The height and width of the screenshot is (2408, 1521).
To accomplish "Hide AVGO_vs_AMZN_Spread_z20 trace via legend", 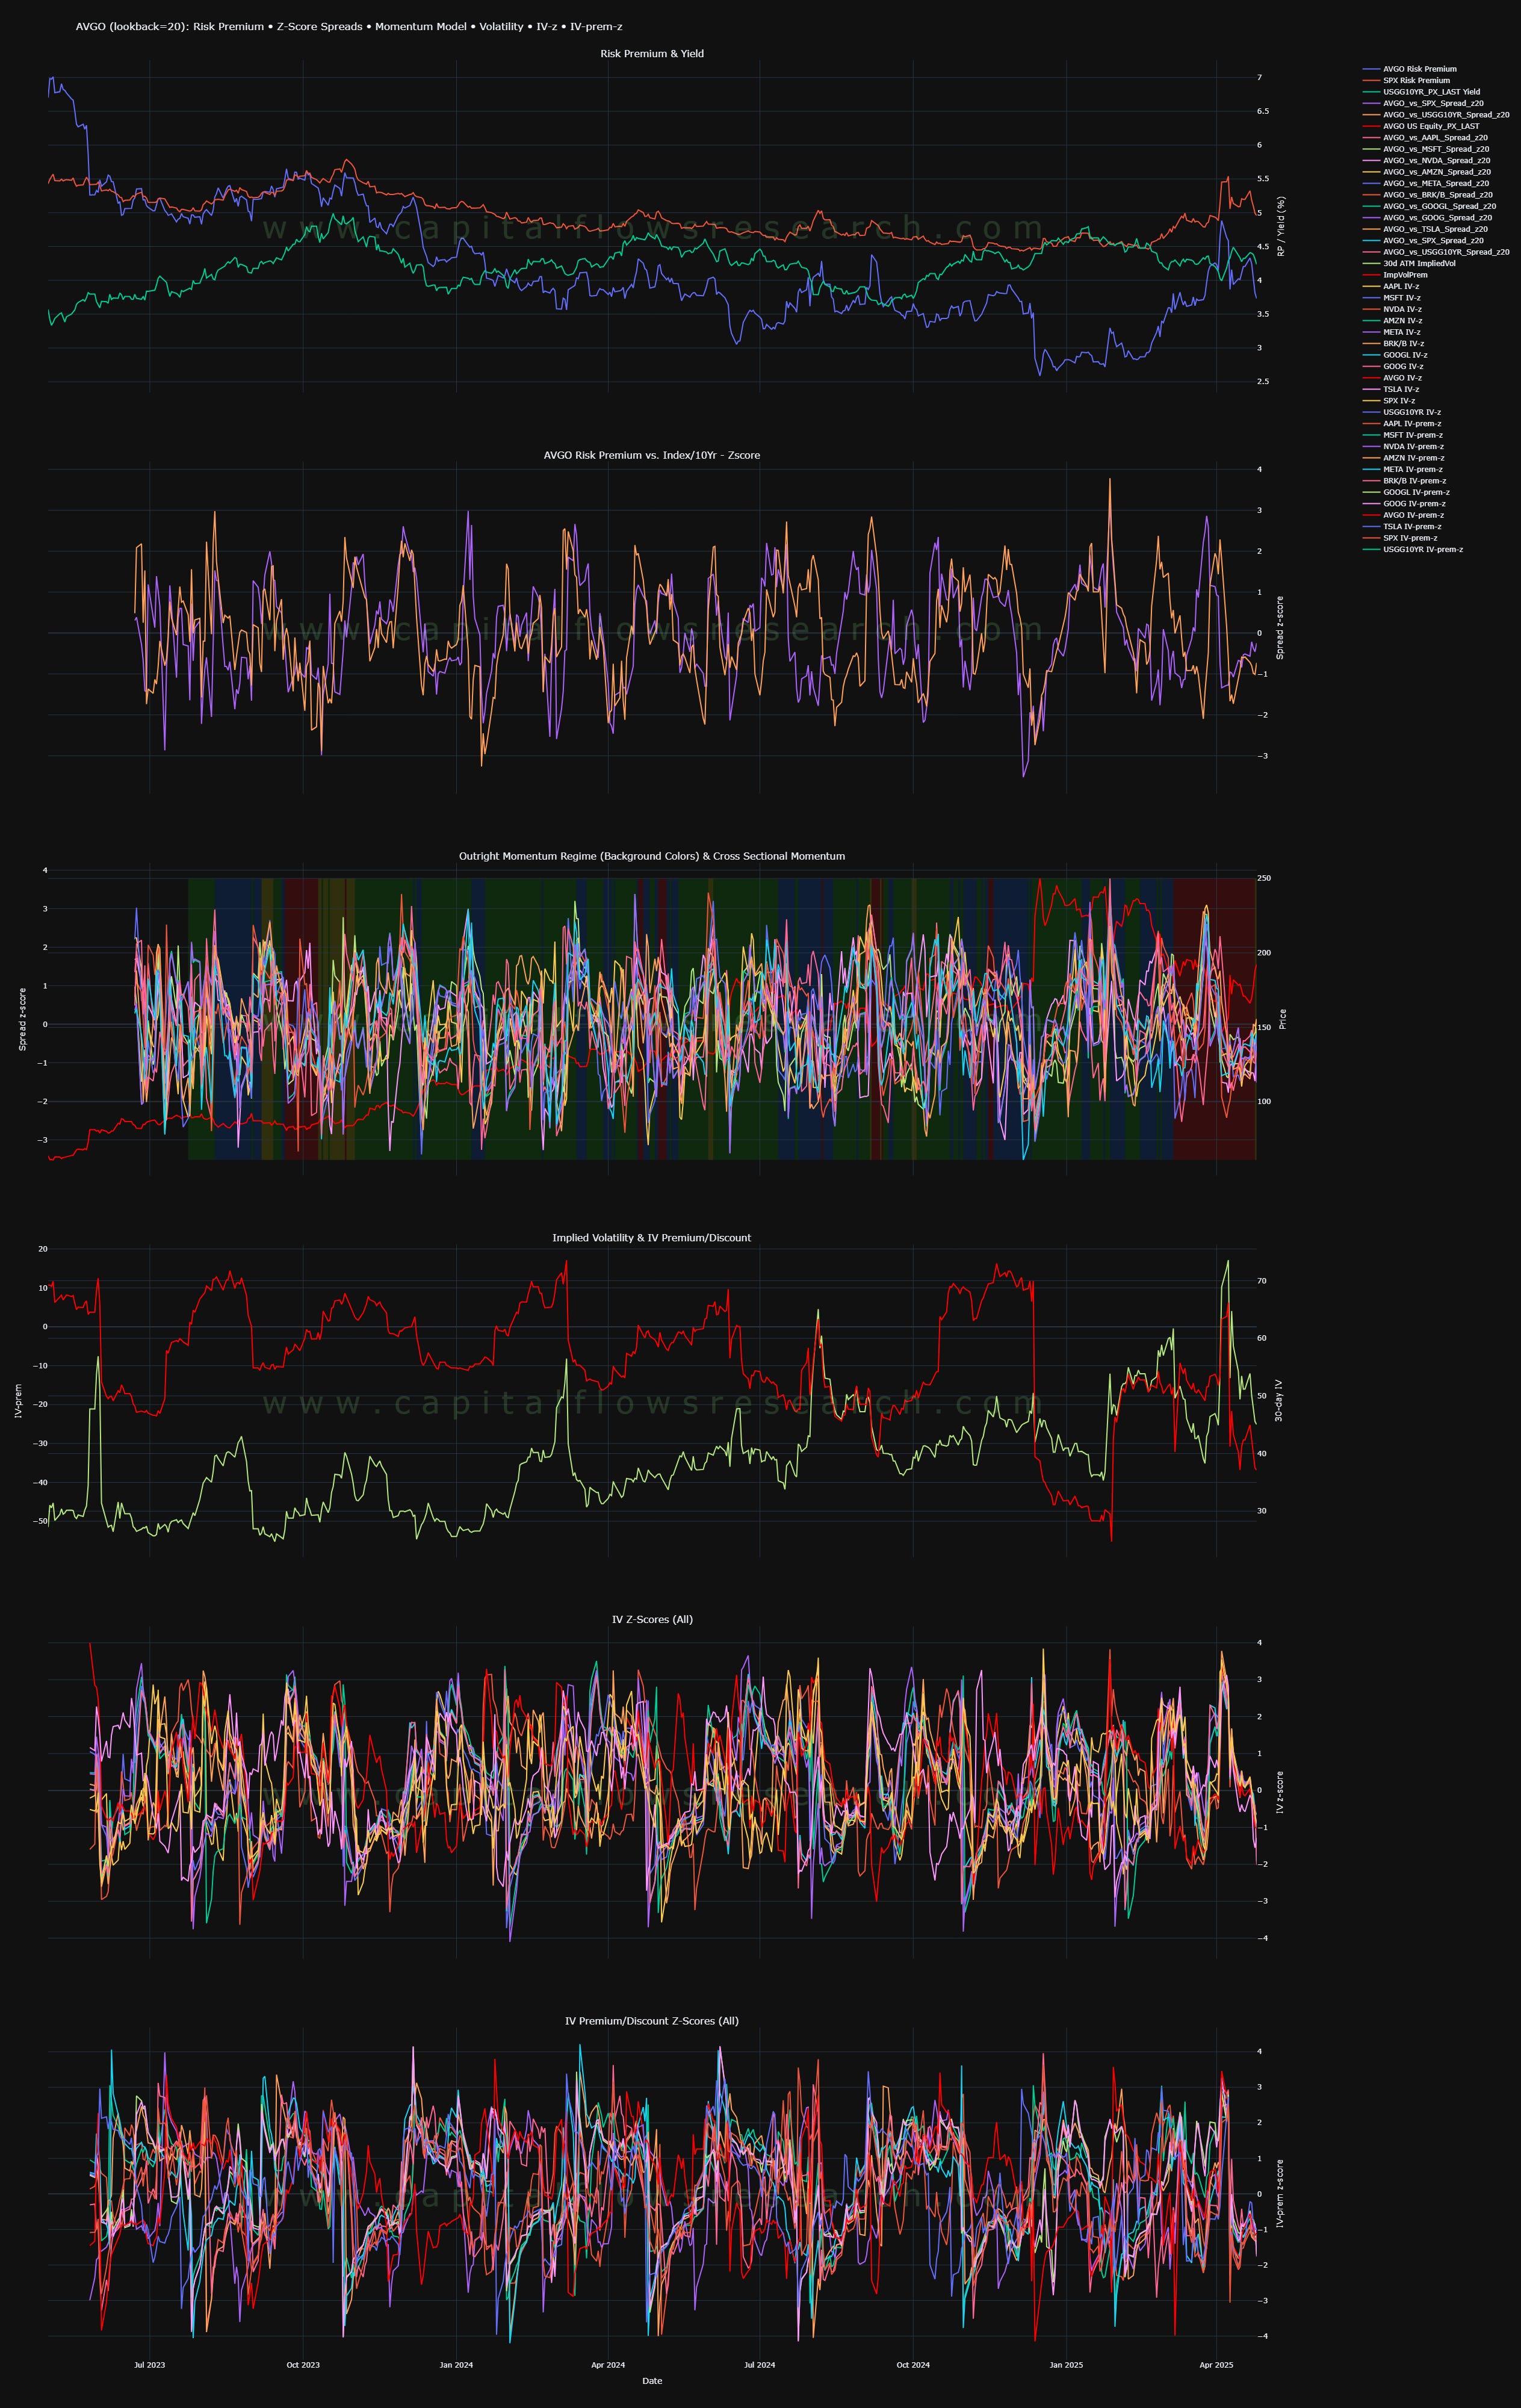I will 1426,172.
